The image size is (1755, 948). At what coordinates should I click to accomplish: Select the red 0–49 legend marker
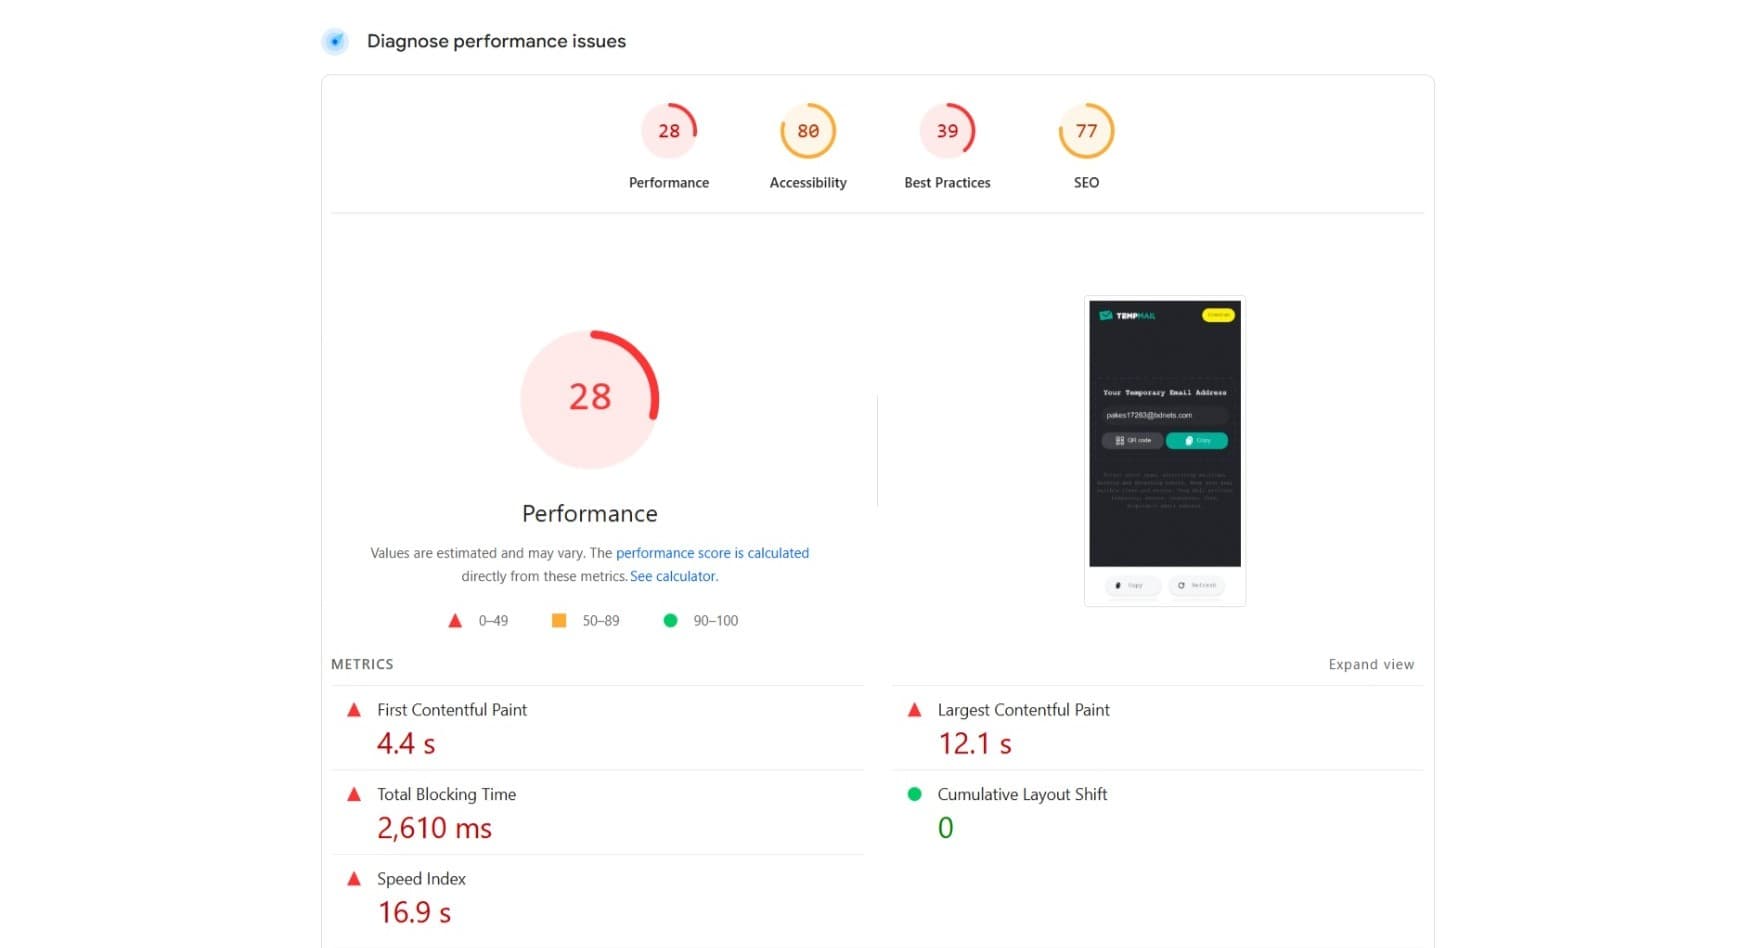click(457, 620)
